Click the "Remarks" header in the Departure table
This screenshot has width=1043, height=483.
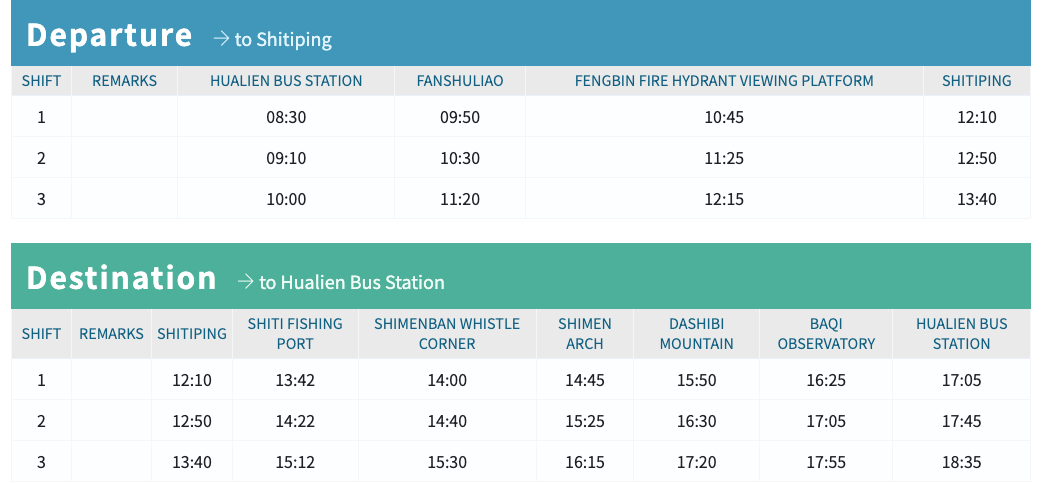[124, 81]
